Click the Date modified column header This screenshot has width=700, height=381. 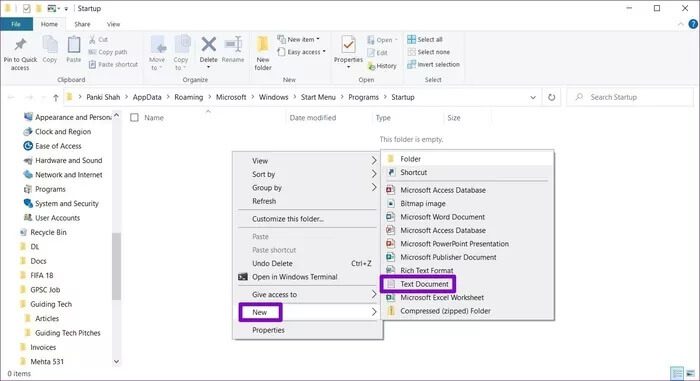tap(329, 118)
